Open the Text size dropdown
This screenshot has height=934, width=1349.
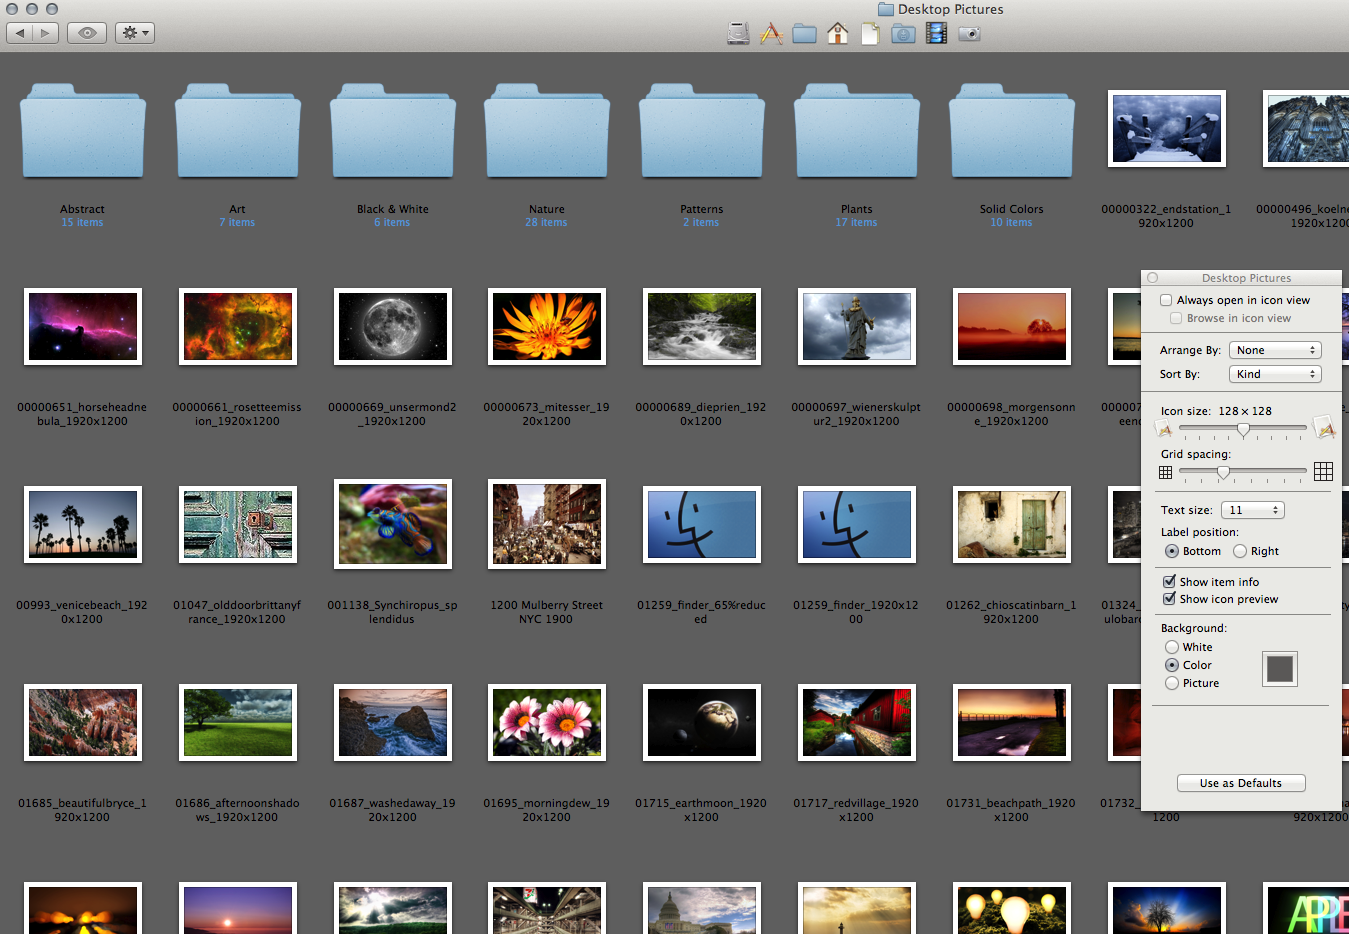click(1252, 510)
